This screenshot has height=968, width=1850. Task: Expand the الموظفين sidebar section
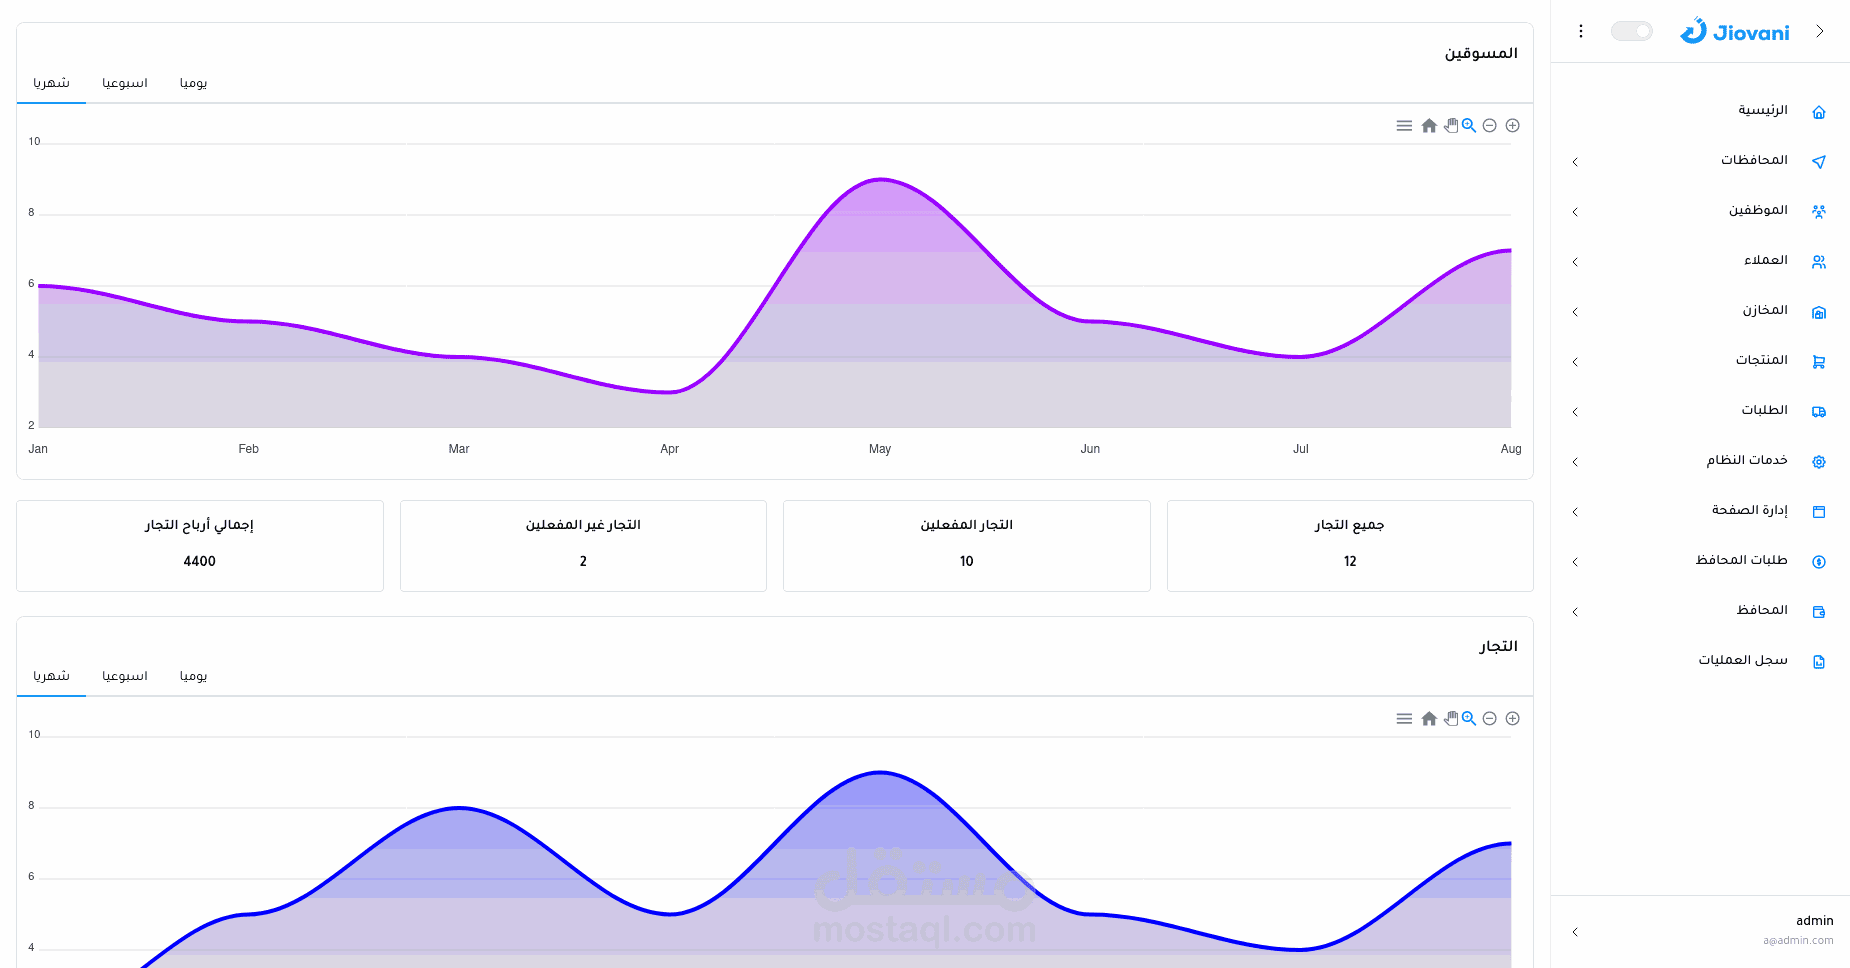pos(1575,212)
